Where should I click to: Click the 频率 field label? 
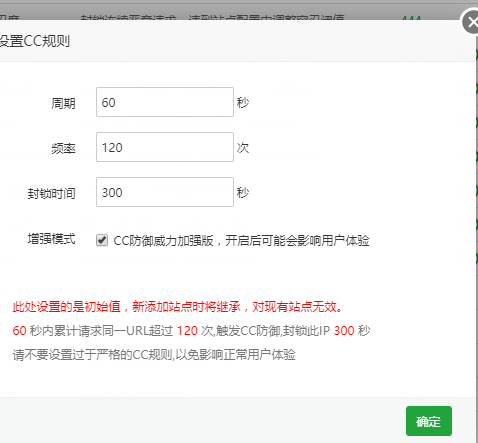63,148
